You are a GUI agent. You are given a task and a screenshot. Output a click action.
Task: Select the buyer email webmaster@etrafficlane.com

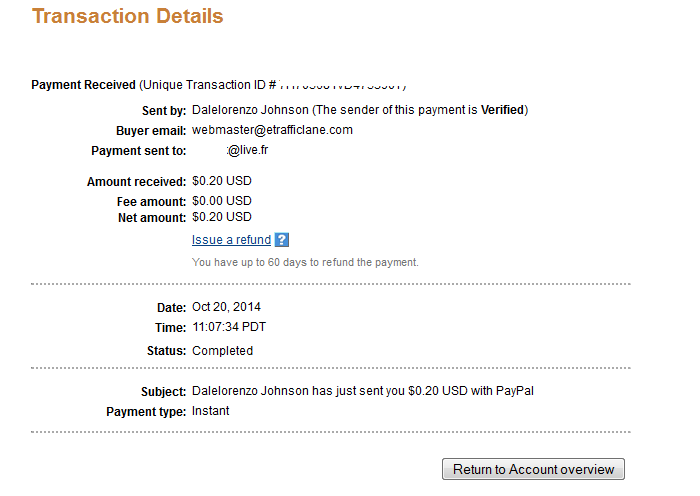point(272,130)
